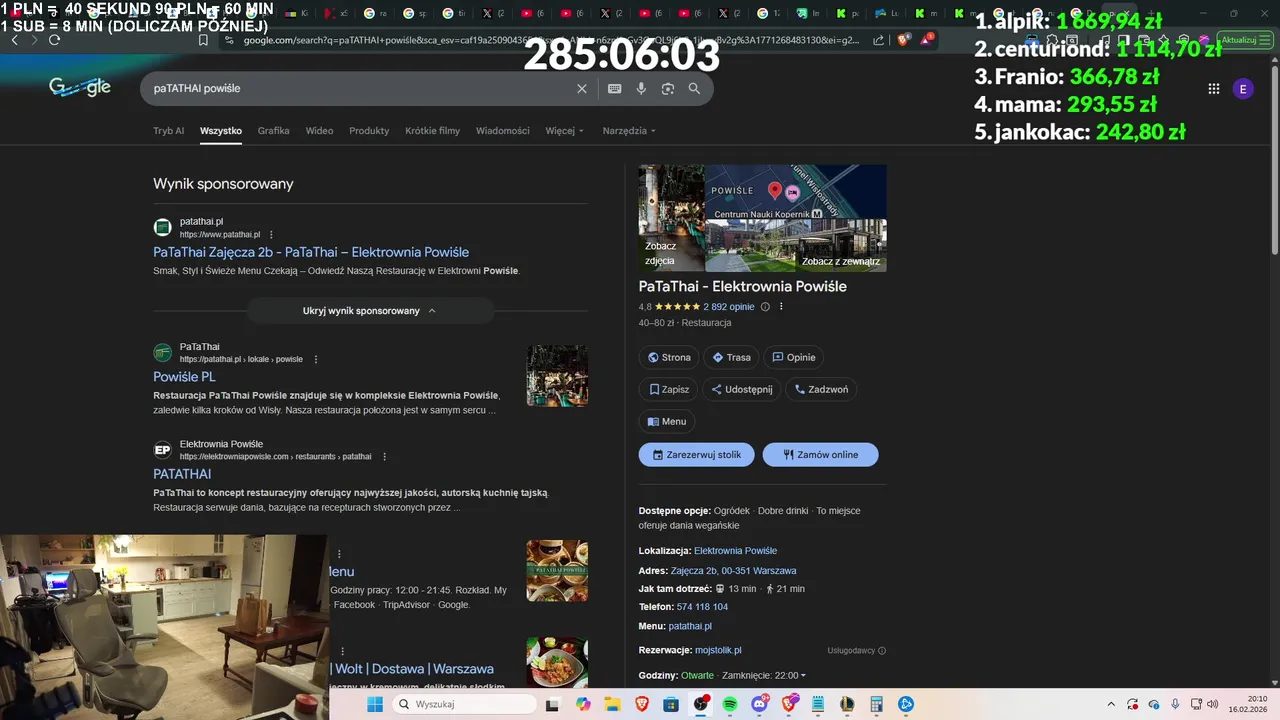Open the 'Zajęcza 2b, 00-351 Warszawa' address link
The image size is (1280, 720).
tap(733, 570)
